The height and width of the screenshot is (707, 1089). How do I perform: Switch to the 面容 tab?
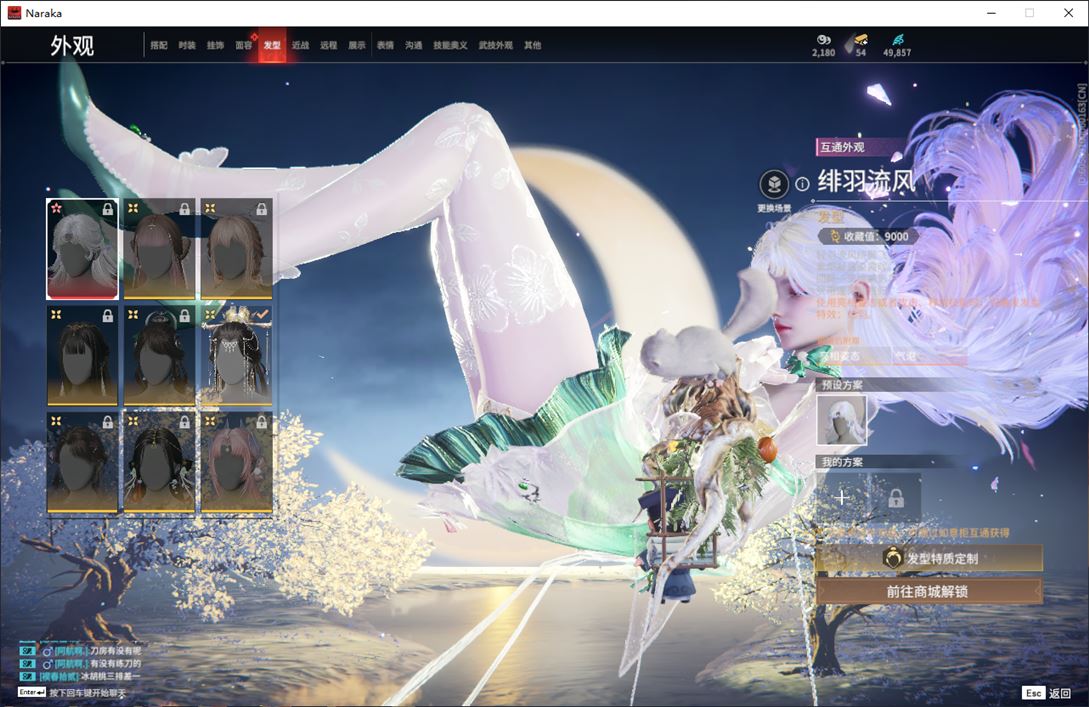244,45
